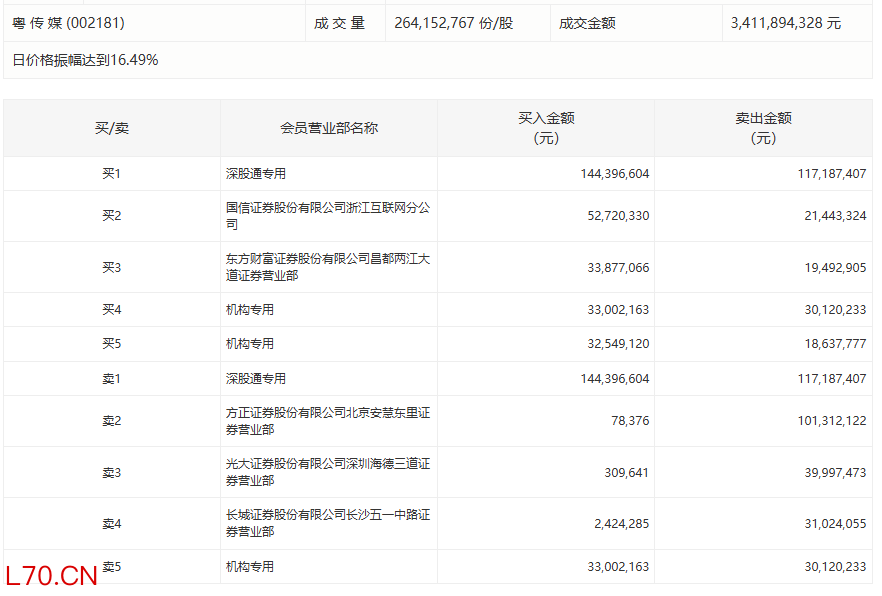
Task: Select the 买1 row label
Action: [x=112, y=174]
